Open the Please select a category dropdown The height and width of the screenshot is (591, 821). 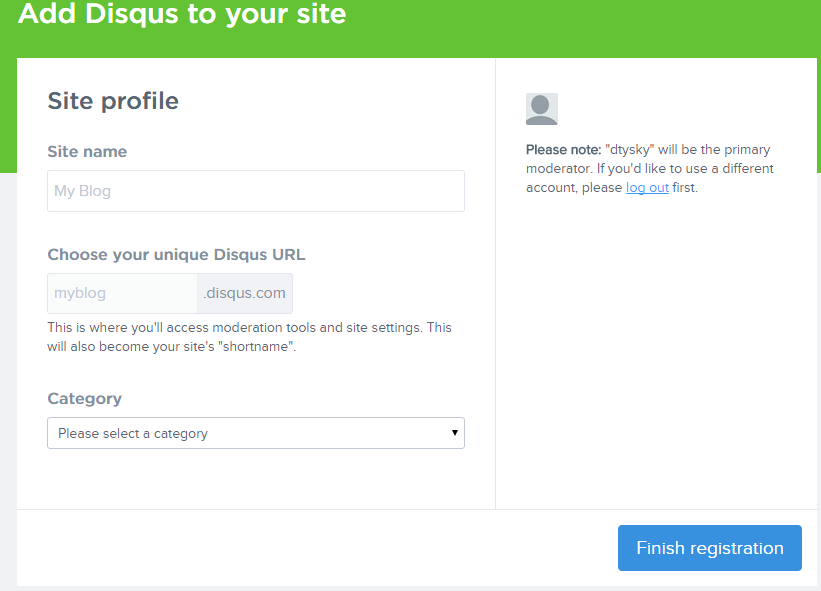click(x=256, y=433)
